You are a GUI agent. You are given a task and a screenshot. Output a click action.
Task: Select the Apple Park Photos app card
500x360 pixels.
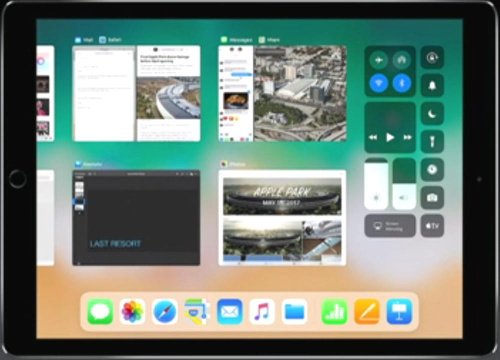pos(282,218)
